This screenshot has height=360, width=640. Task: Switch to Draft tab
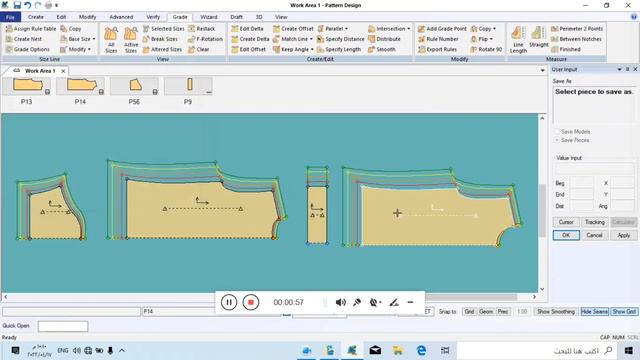236,17
